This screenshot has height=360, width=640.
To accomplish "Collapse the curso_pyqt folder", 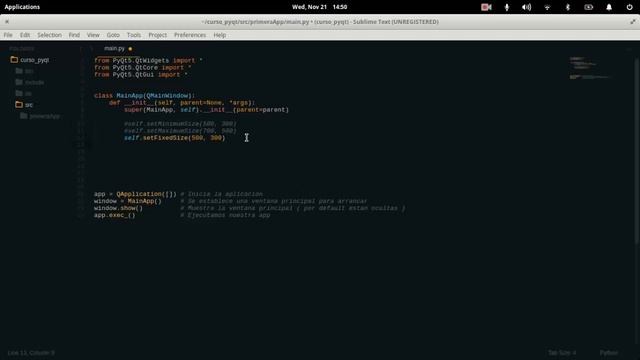I will [34, 60].
